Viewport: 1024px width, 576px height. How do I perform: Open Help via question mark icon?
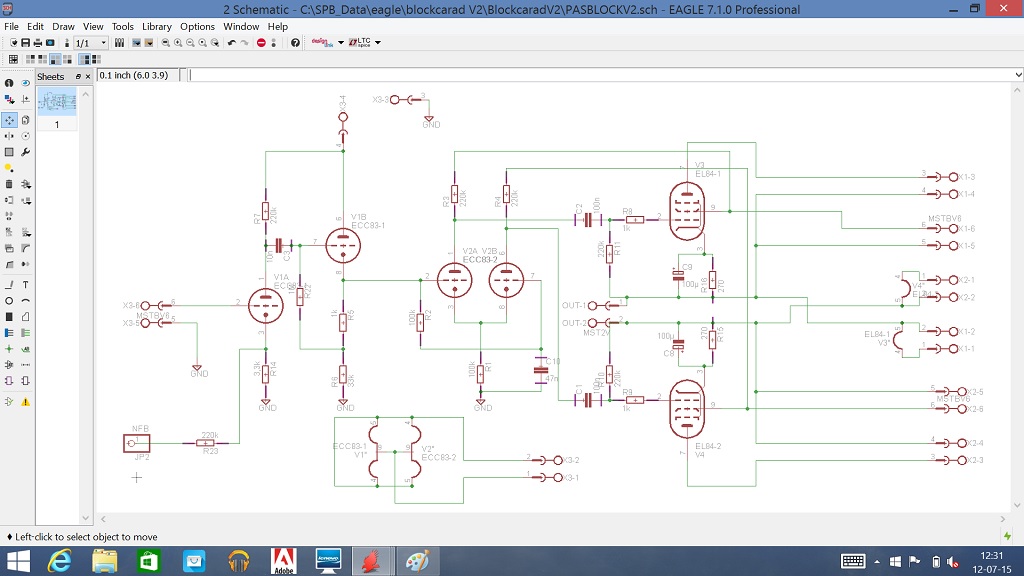[x=295, y=43]
